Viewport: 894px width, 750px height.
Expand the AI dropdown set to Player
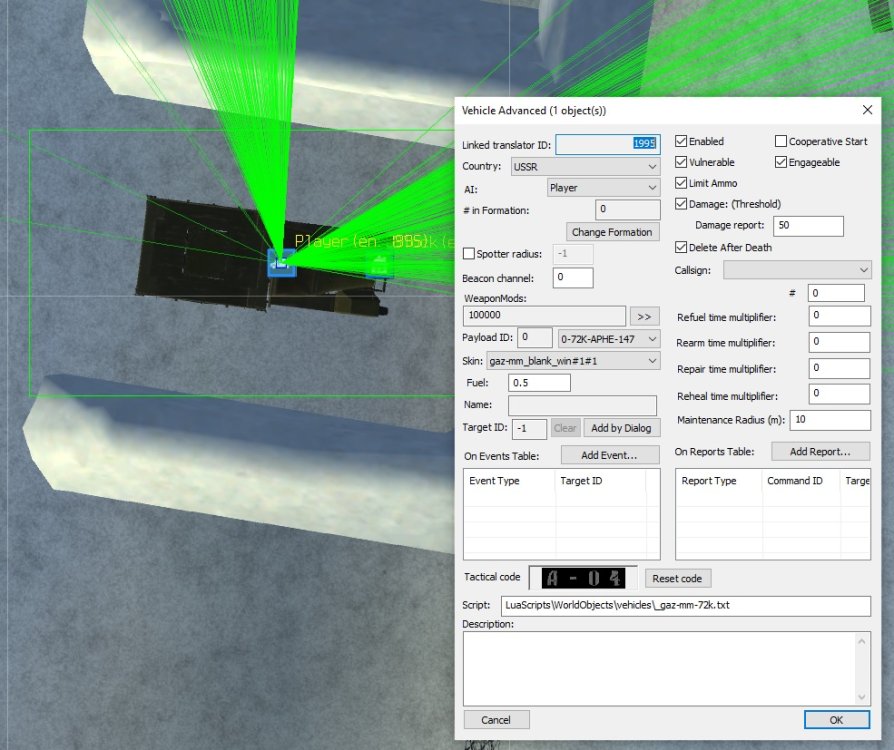(604, 187)
